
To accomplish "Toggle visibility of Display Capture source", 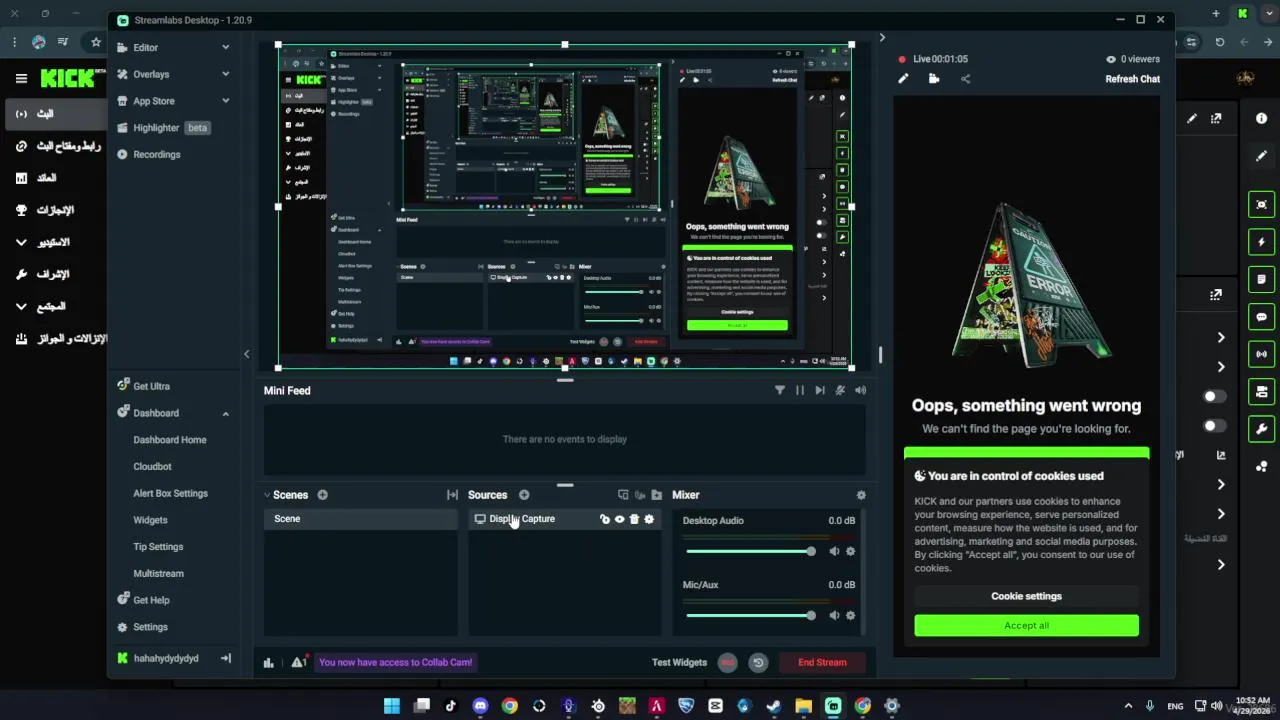I will pyautogui.click(x=619, y=519).
